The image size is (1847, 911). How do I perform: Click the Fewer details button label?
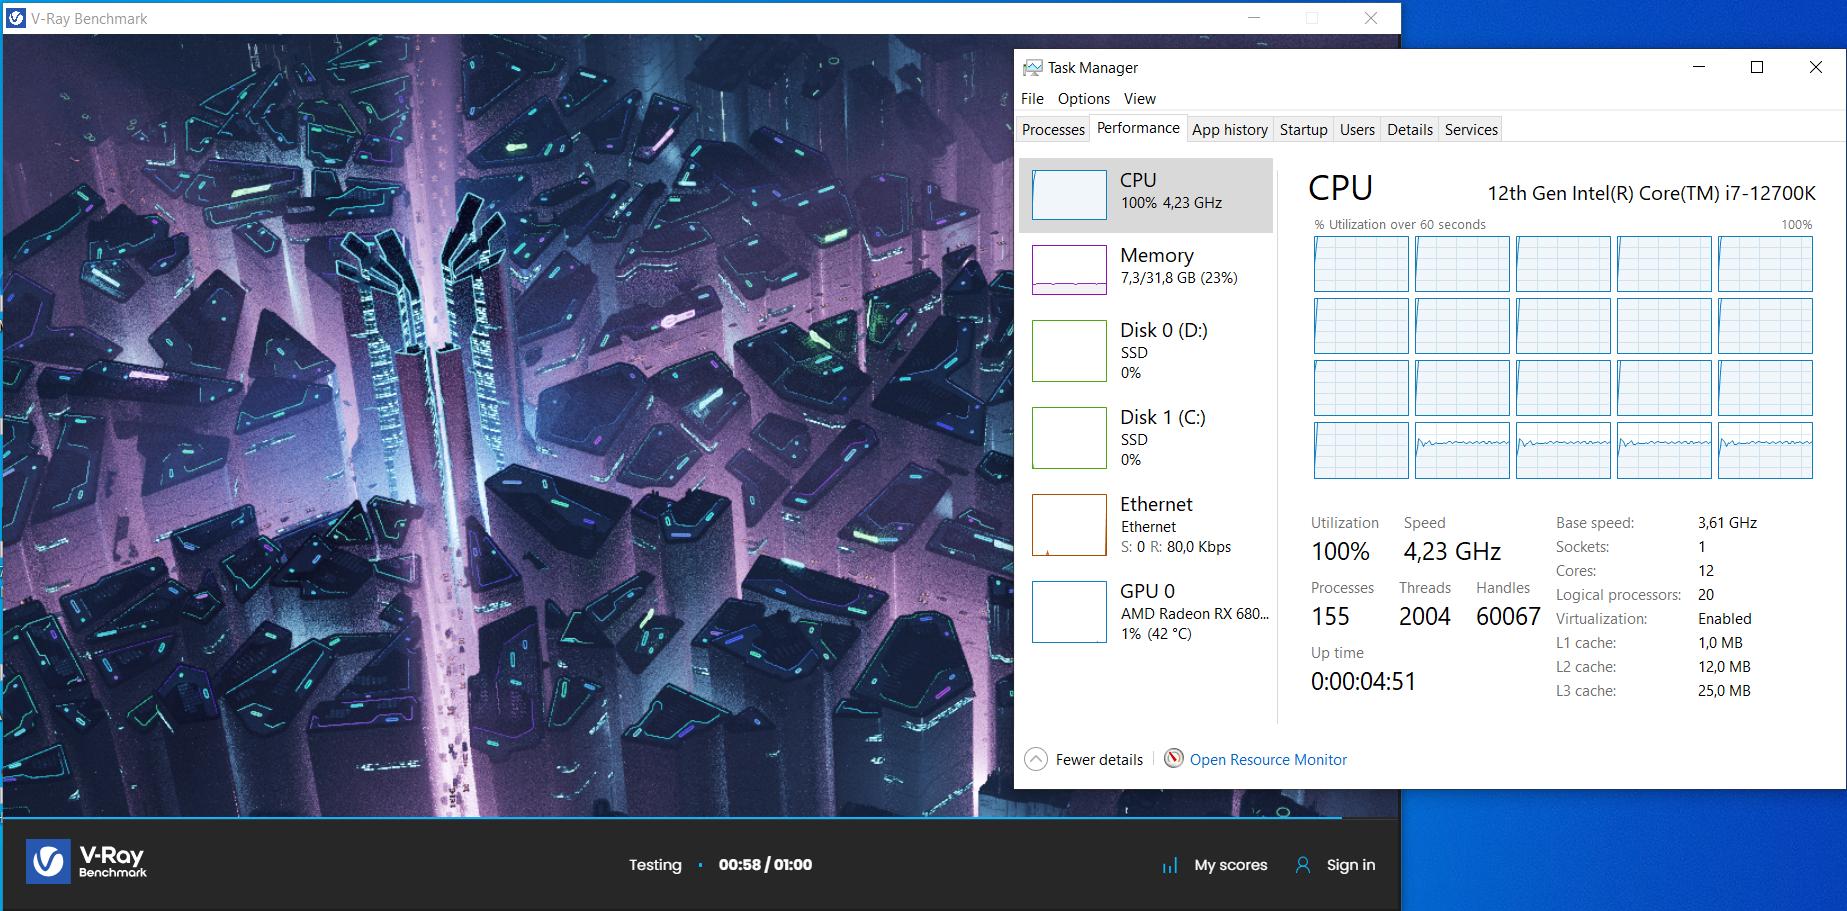point(1099,760)
